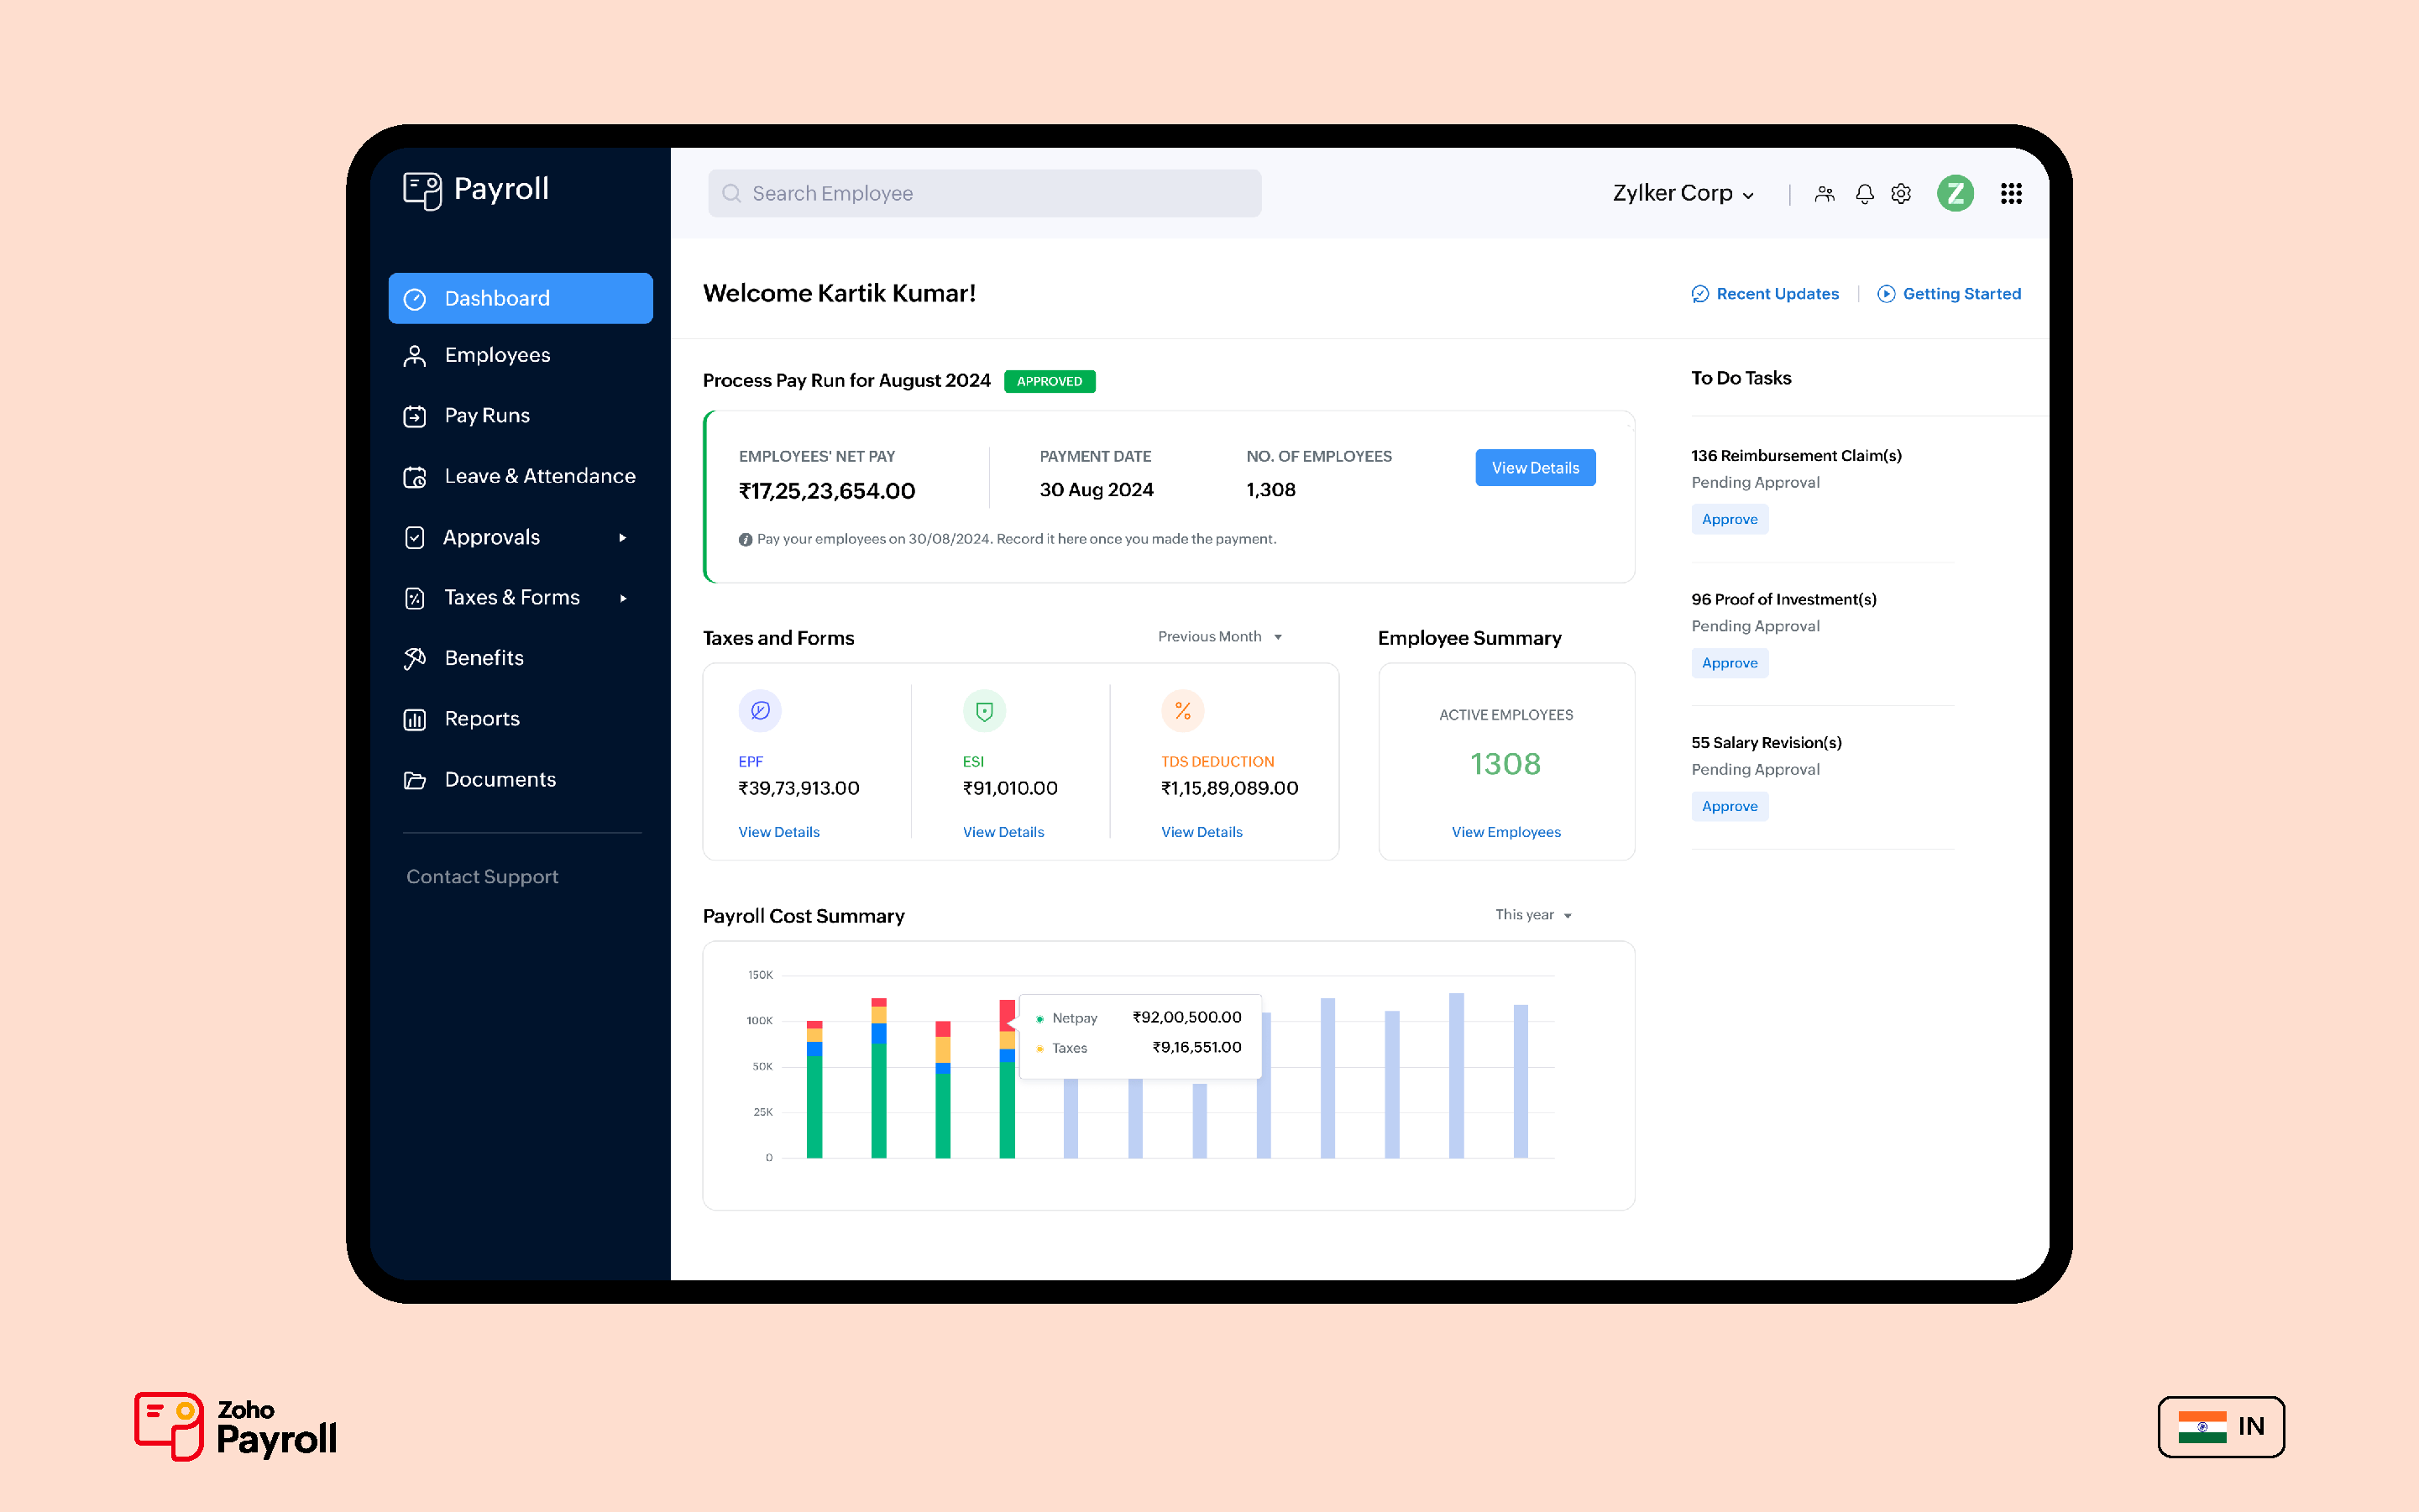Select Employees in the sidebar menu
This screenshot has height=1512, width=2419.
[x=497, y=356]
